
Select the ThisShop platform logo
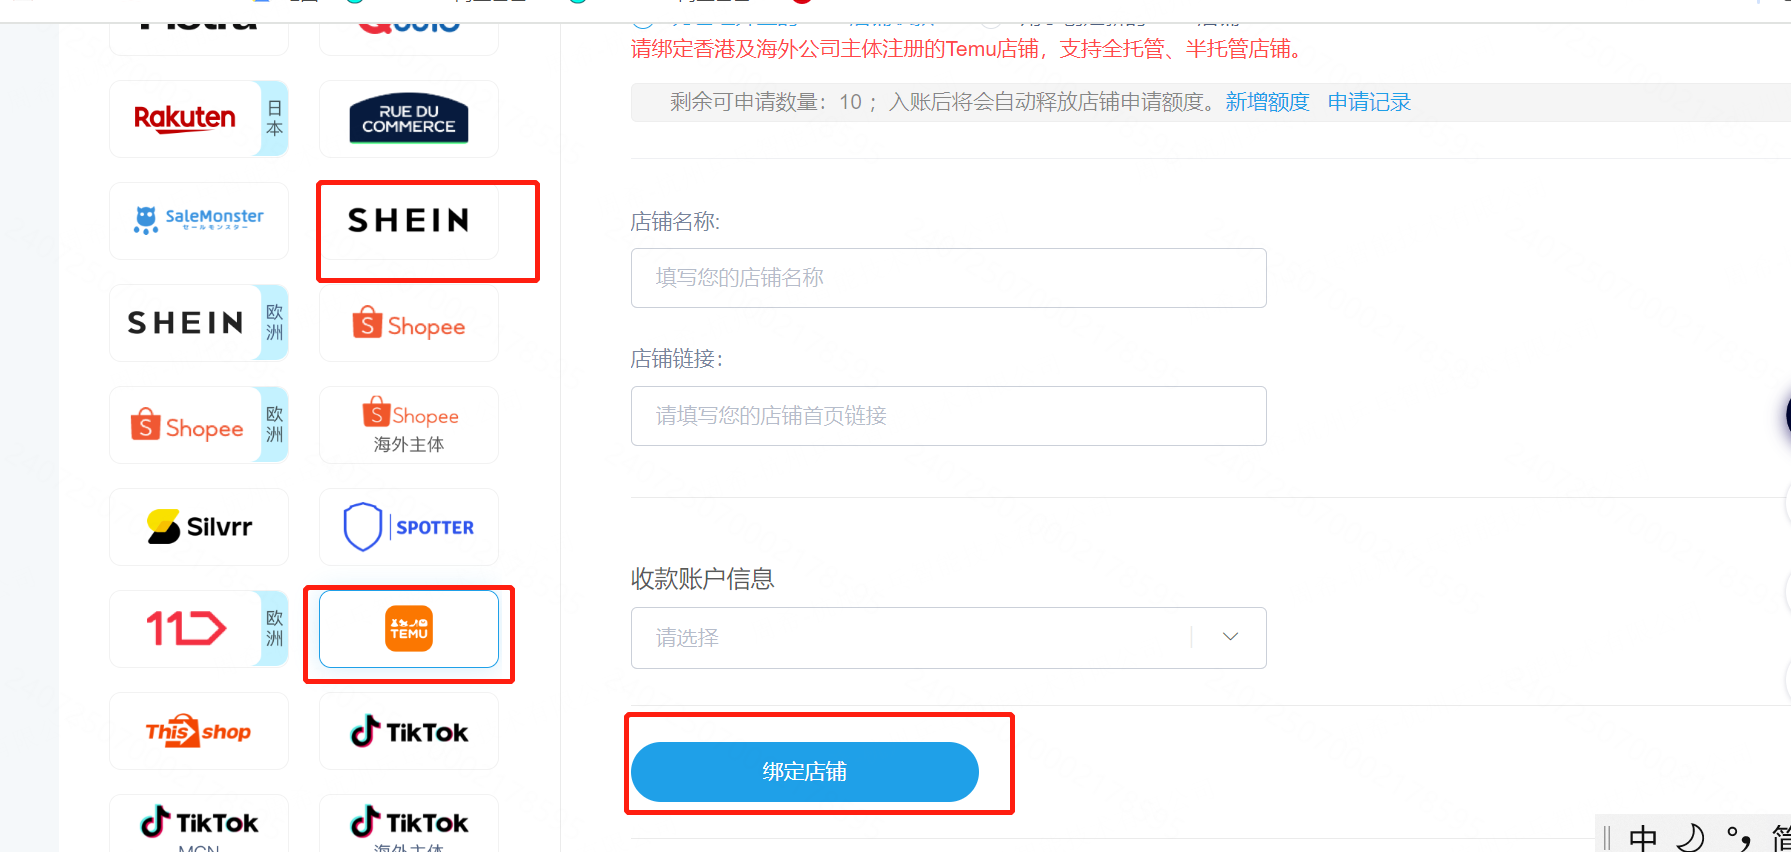[x=199, y=731]
